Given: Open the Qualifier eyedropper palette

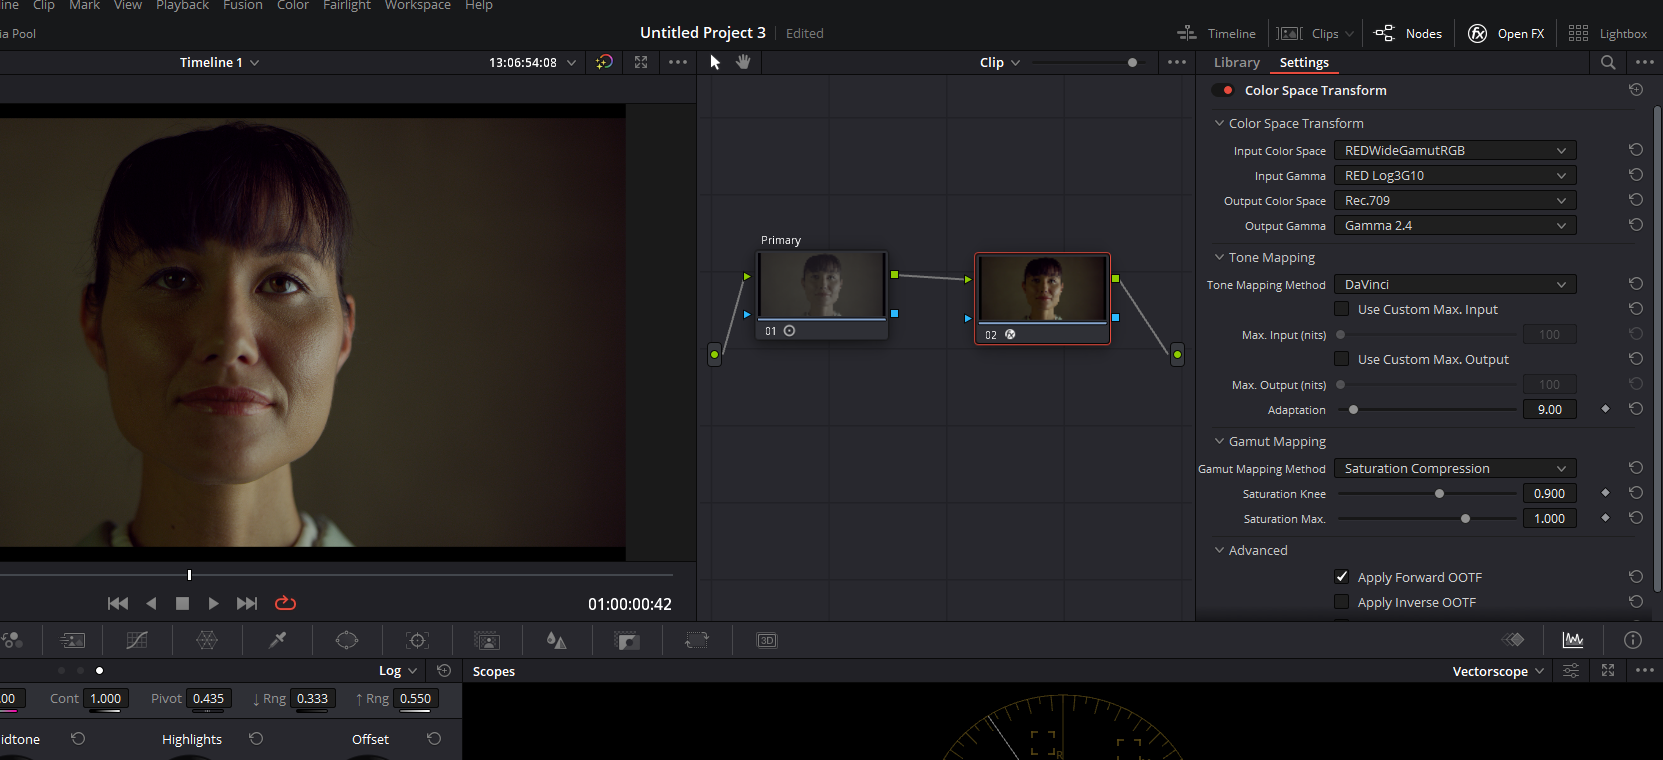Looking at the screenshot, I should [x=278, y=640].
